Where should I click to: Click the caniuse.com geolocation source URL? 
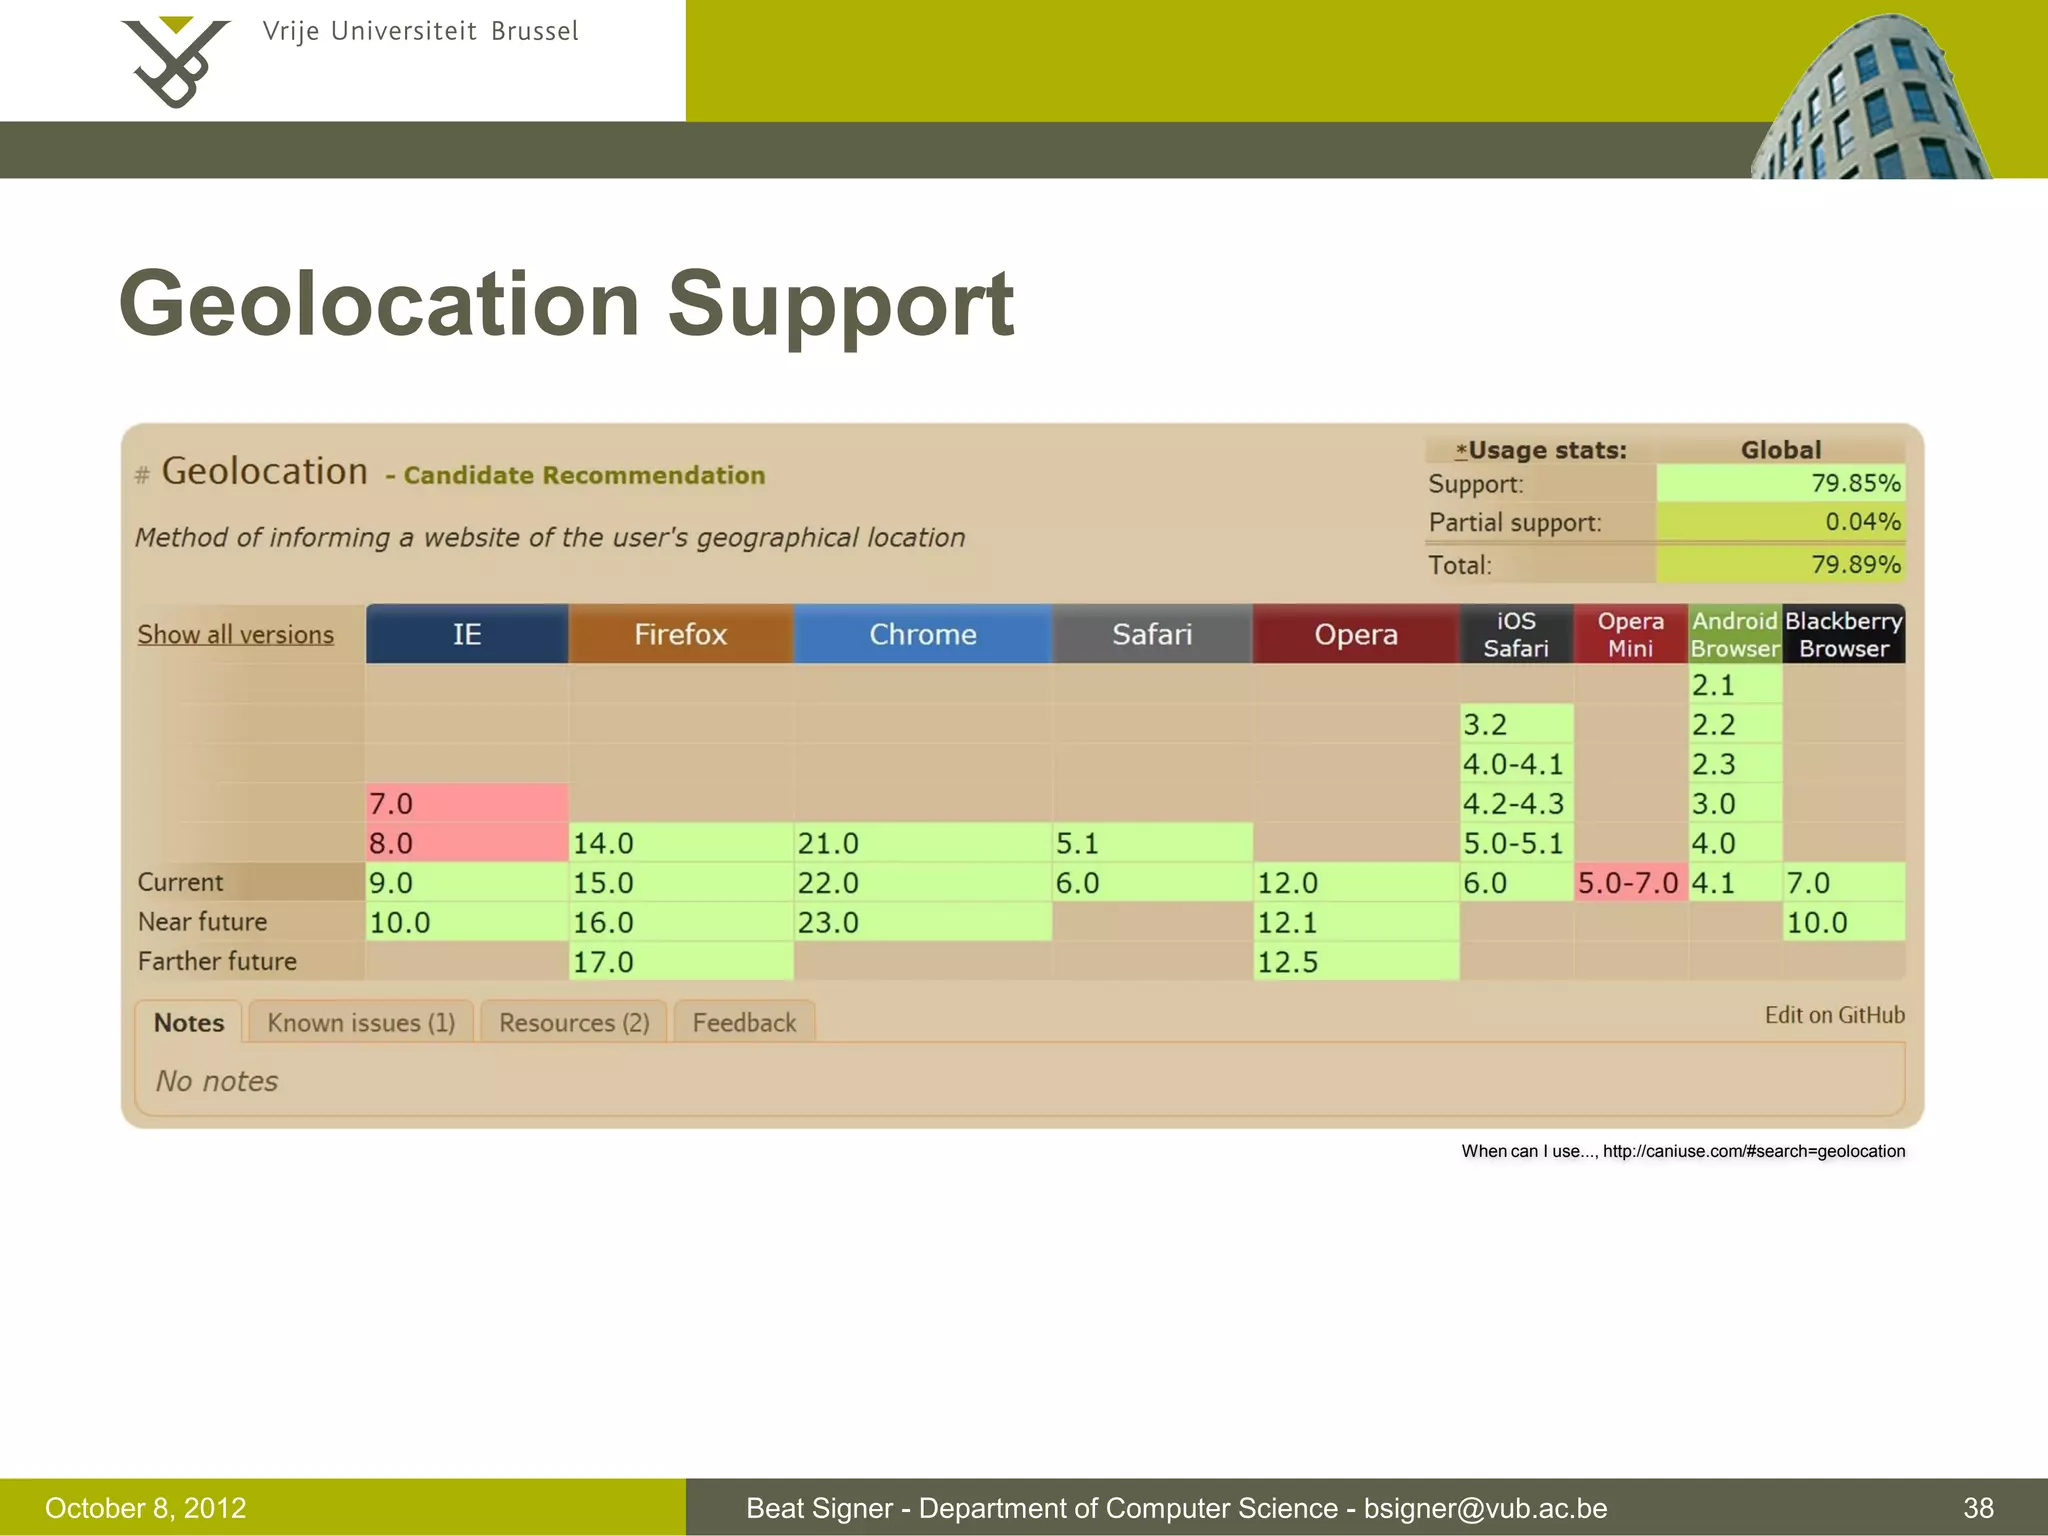[x=1754, y=1151]
